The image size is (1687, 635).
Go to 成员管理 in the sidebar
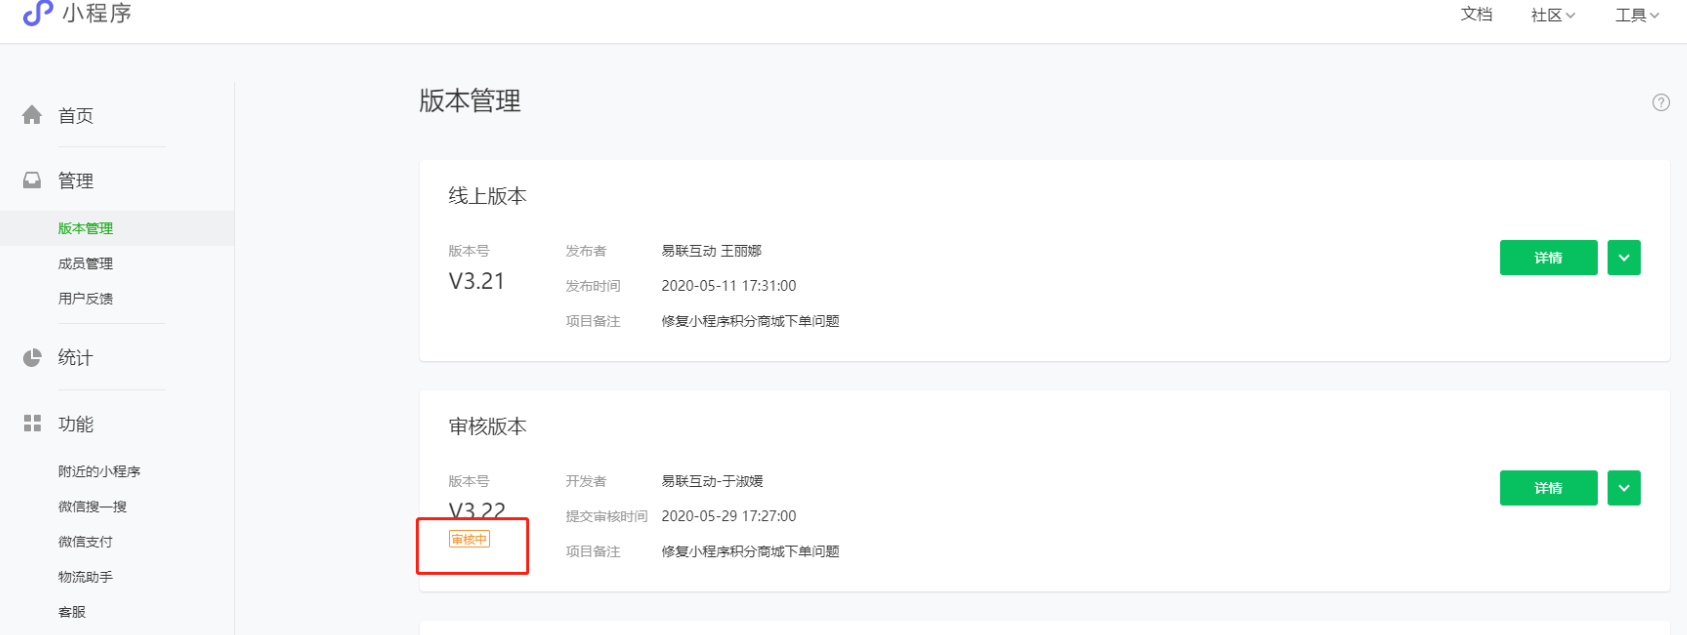click(x=85, y=263)
